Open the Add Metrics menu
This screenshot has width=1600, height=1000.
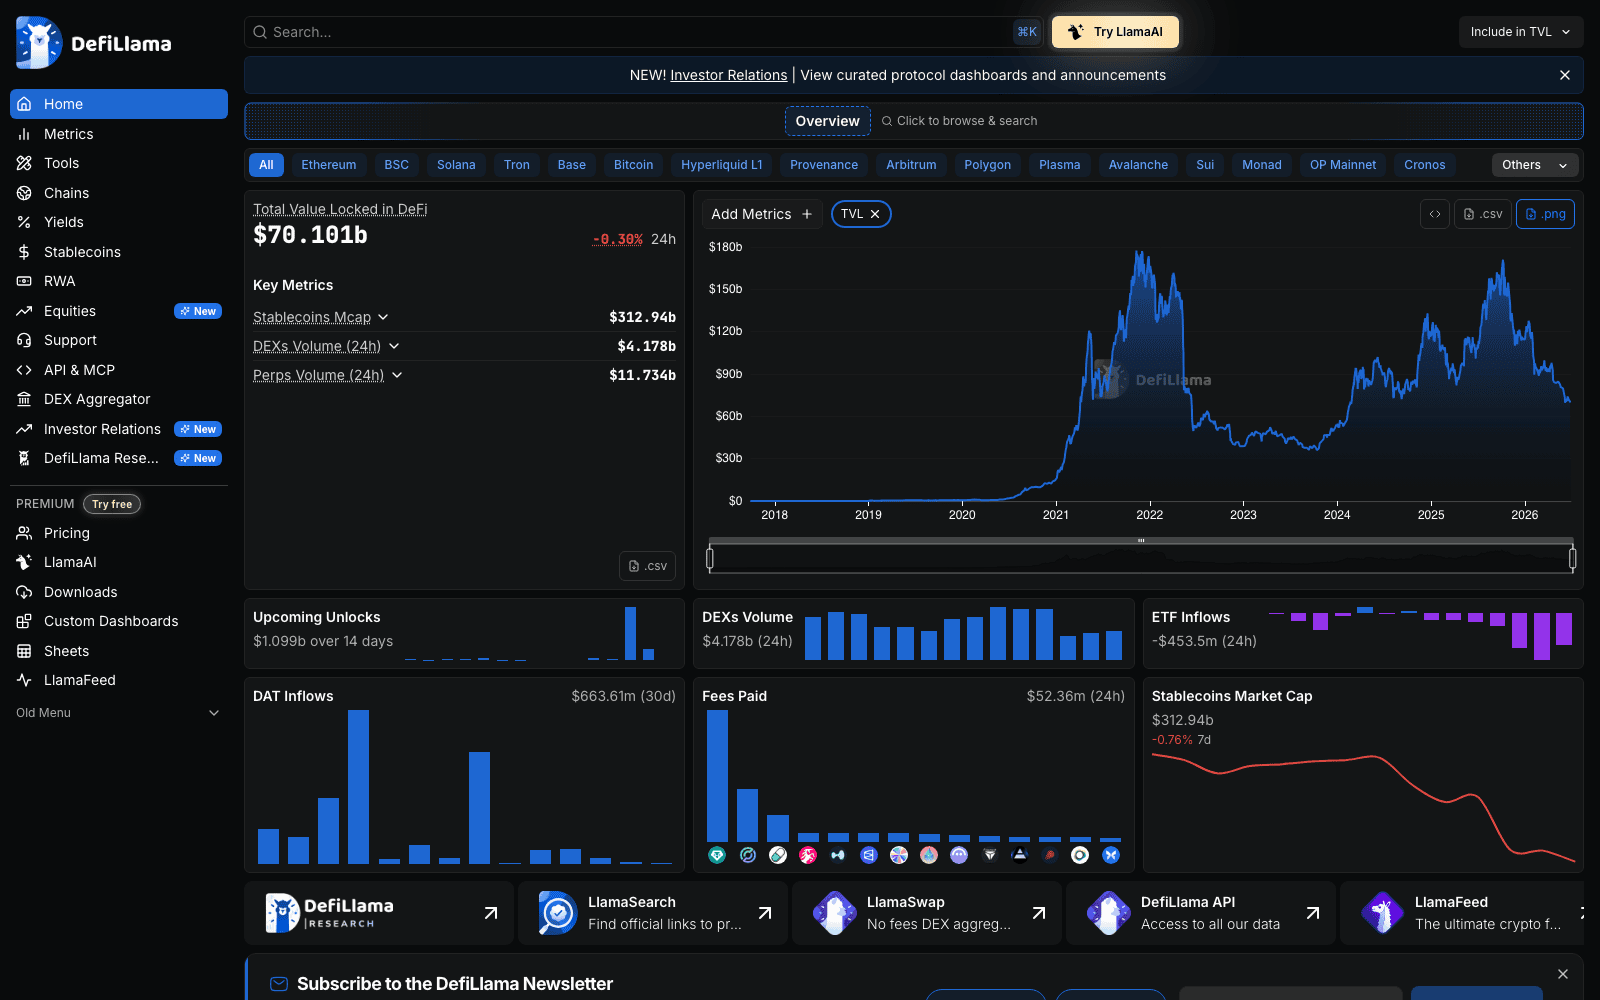[x=762, y=214]
